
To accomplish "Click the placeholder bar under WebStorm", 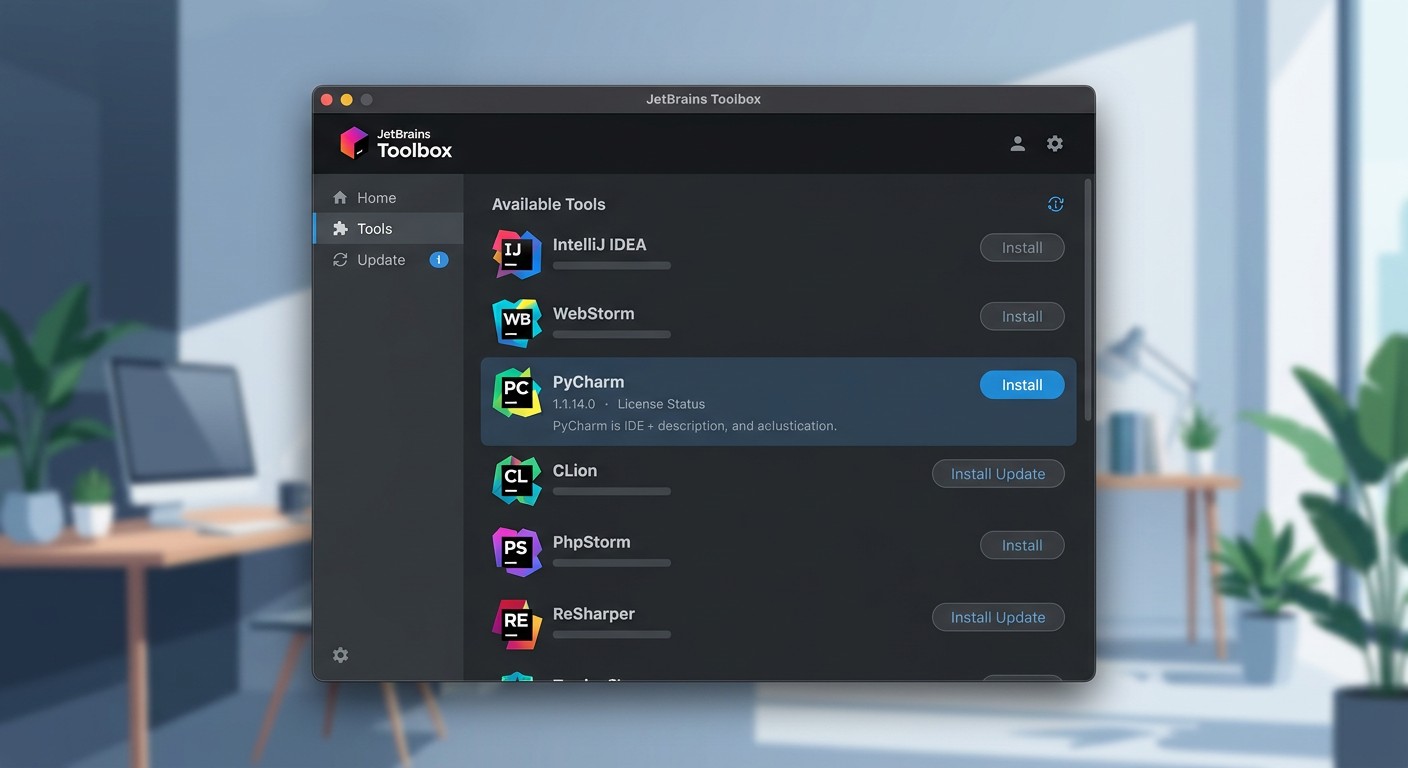I will 612,335.
